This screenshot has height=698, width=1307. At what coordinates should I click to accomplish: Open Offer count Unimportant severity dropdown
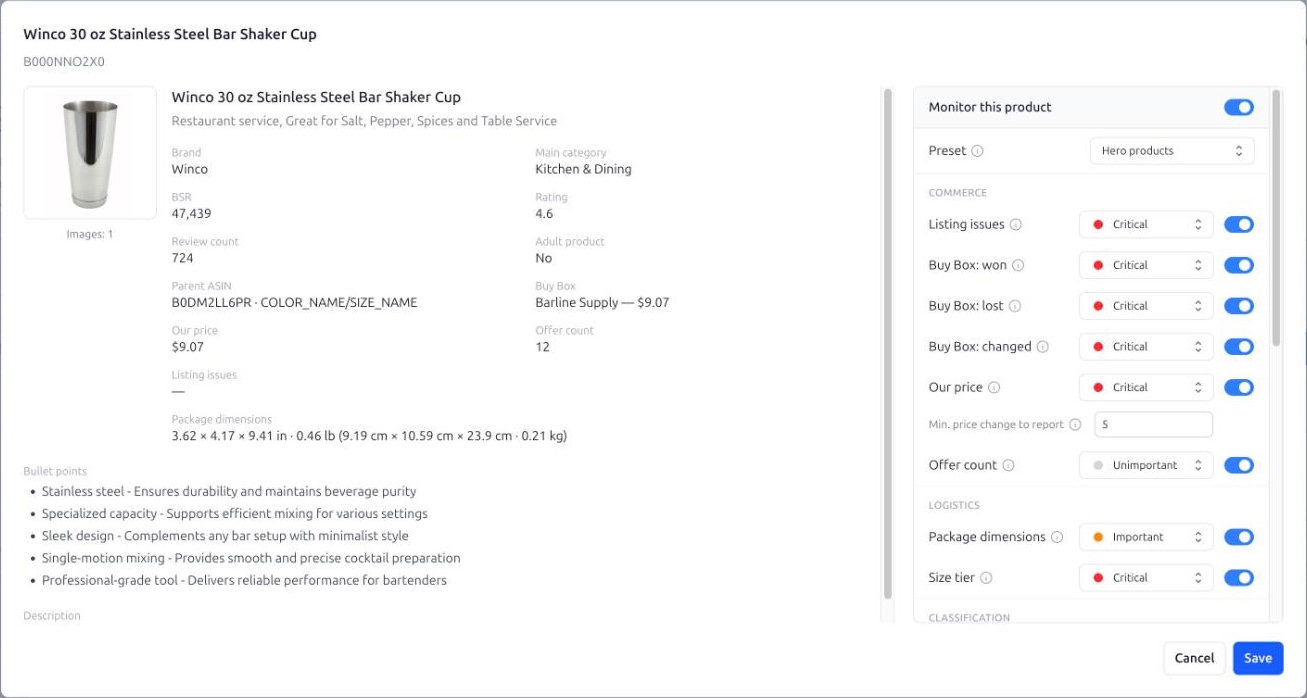[1146, 465]
